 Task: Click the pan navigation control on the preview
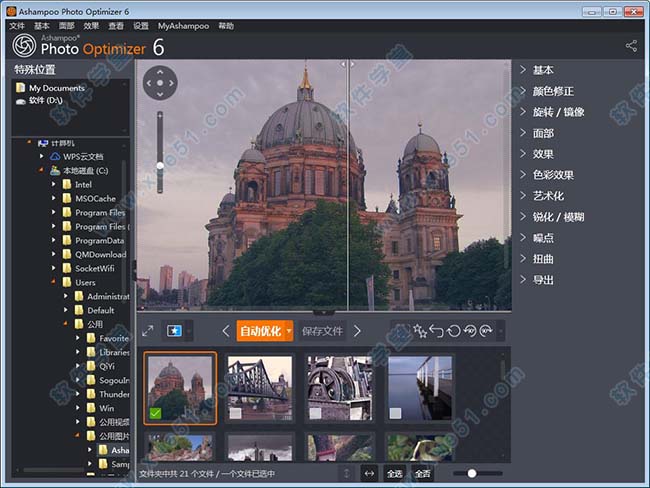tap(160, 83)
